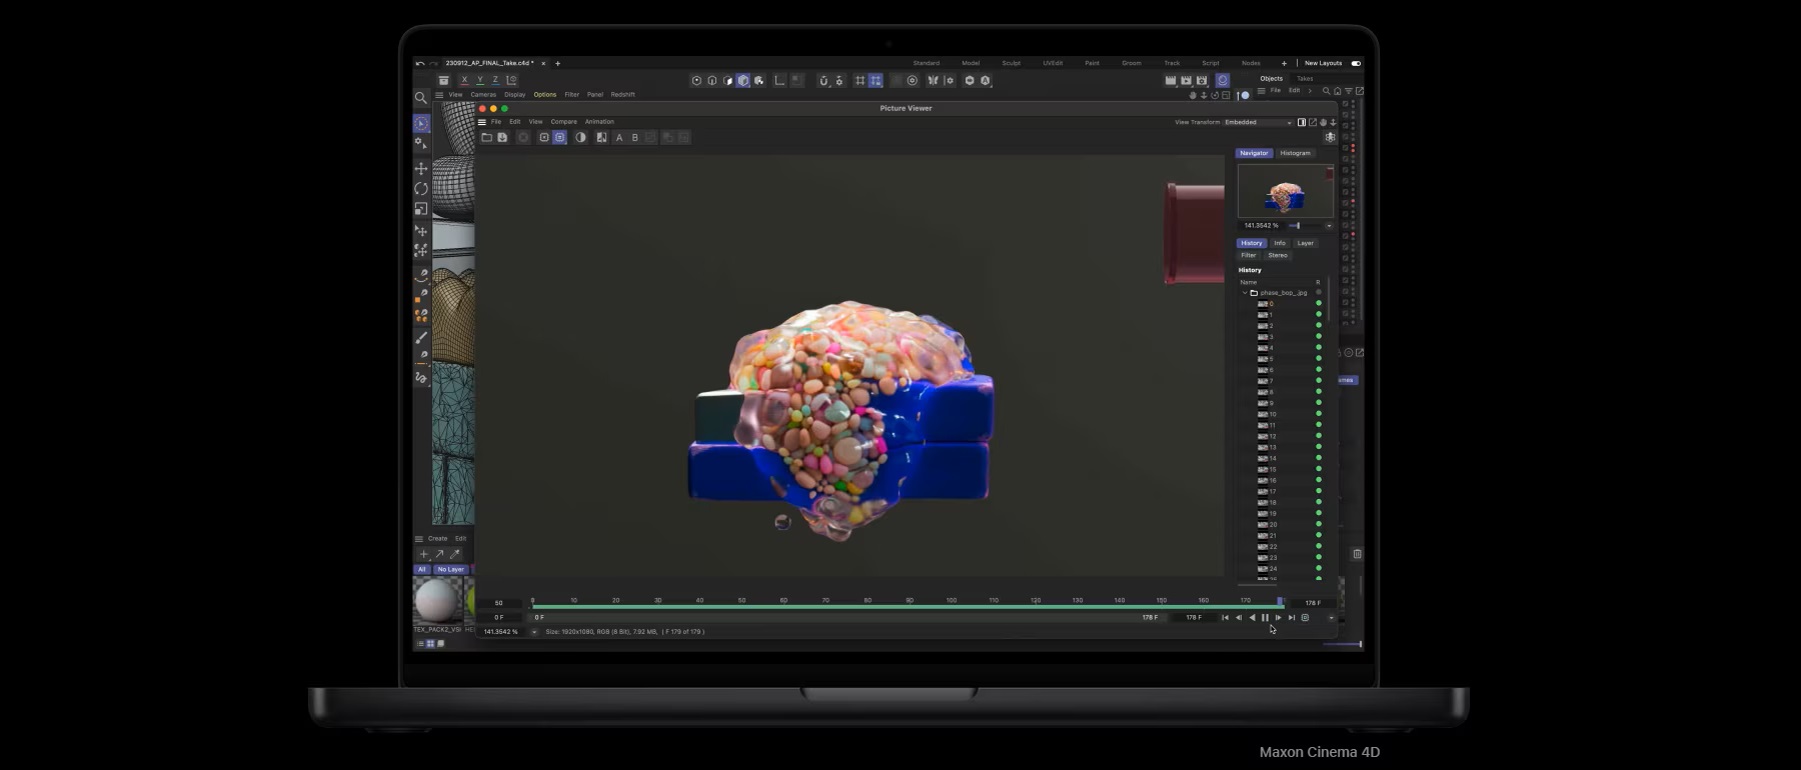
Task: Collapse the phase_bop_.jpg folder
Action: click(x=1245, y=293)
